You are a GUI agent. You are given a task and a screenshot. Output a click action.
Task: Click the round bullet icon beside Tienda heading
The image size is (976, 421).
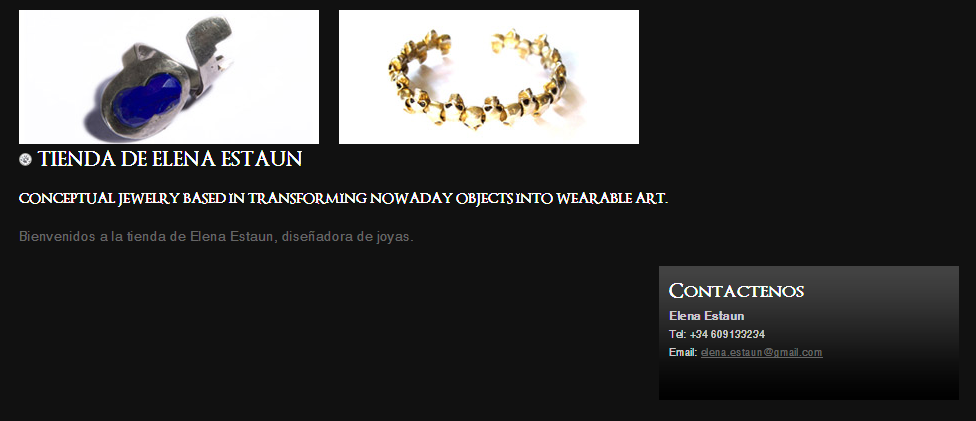click(x=26, y=160)
